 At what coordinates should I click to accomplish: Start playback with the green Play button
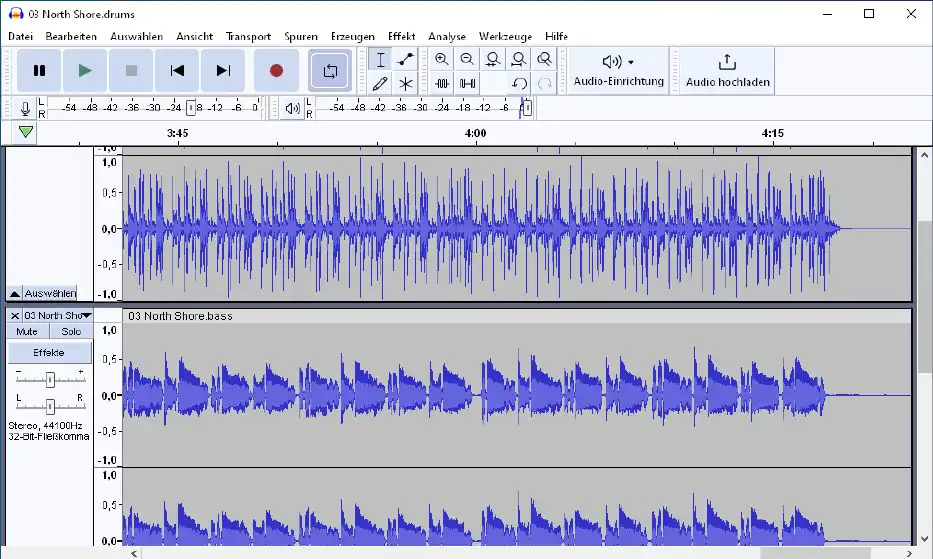85,71
